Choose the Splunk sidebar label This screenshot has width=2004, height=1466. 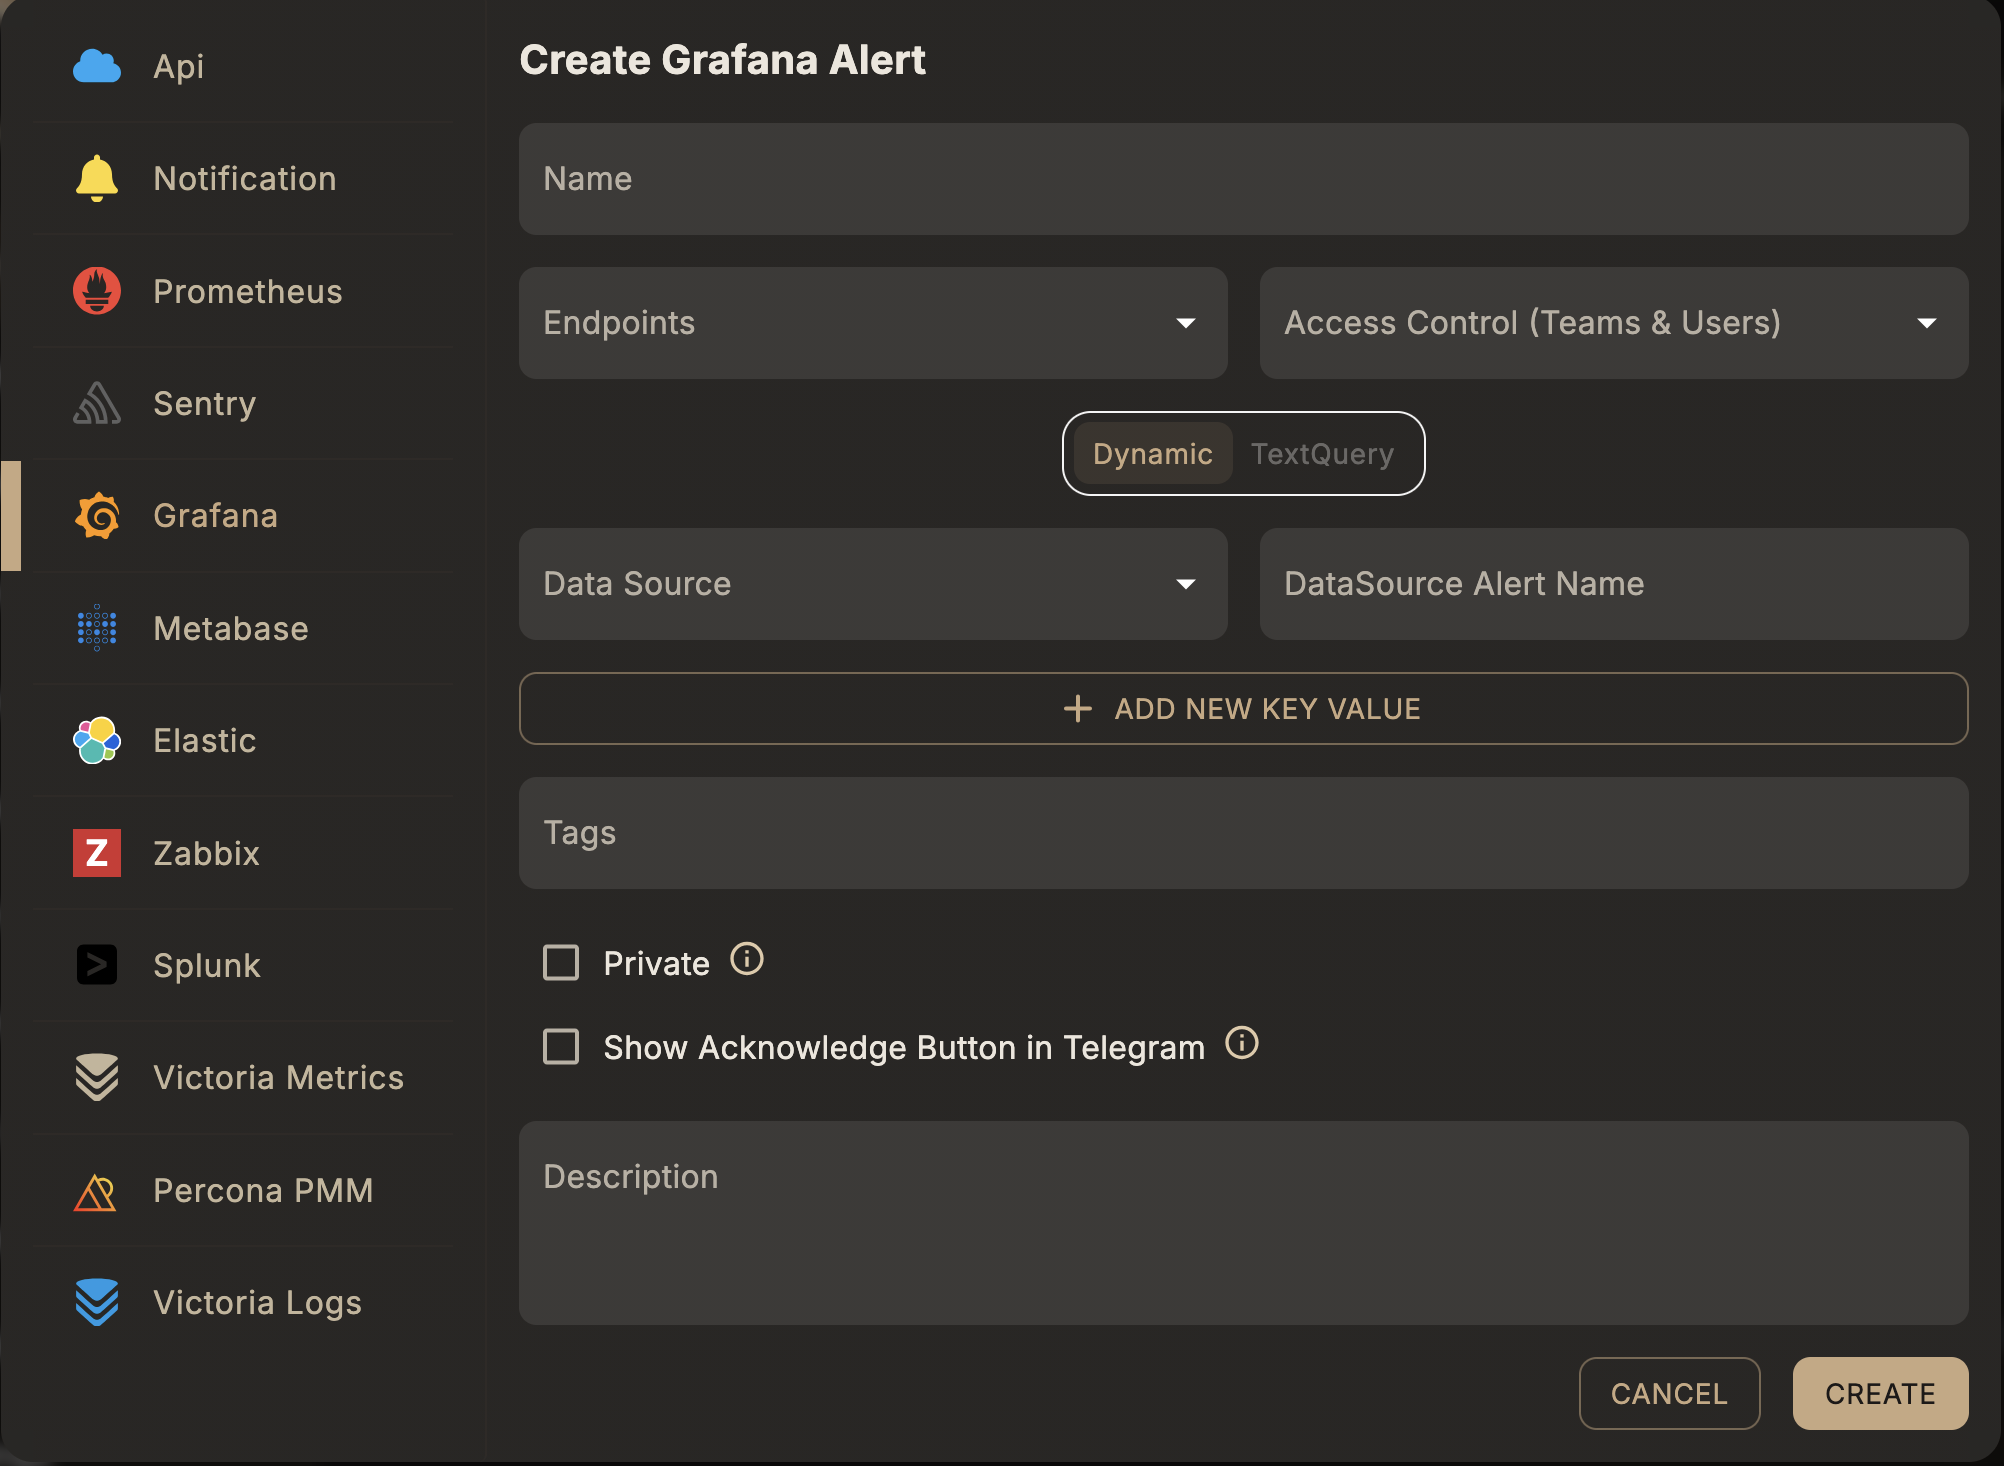click(x=207, y=966)
